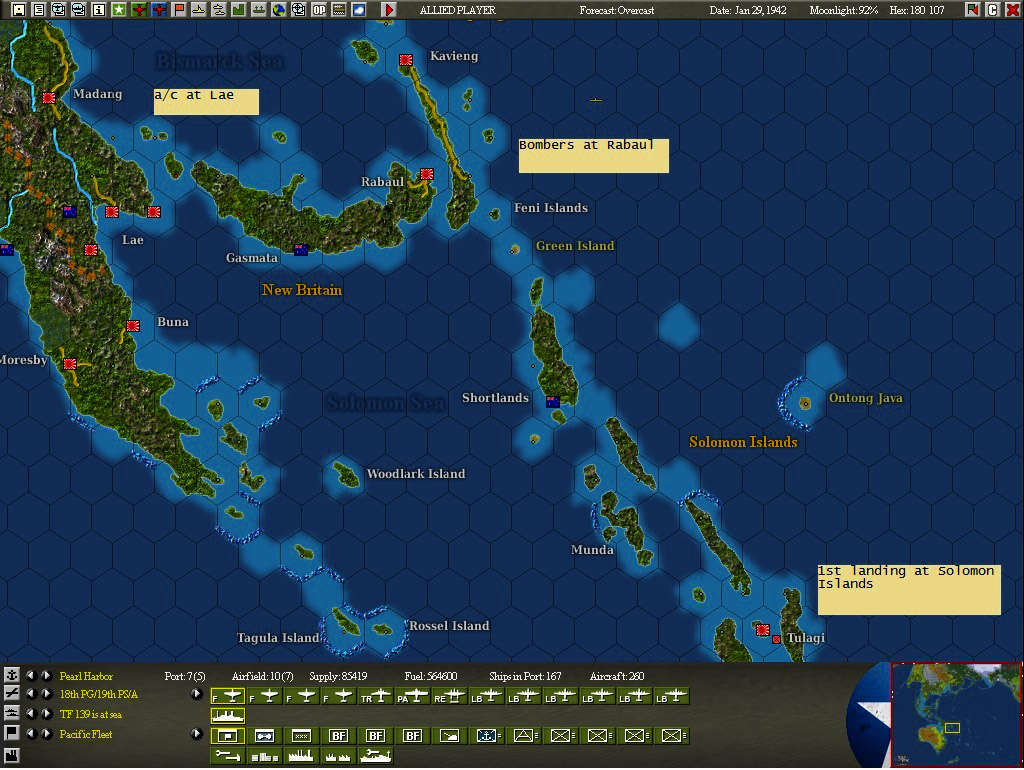Click the weather cloud toolbar icon
1024x770 pixels.
tap(359, 10)
